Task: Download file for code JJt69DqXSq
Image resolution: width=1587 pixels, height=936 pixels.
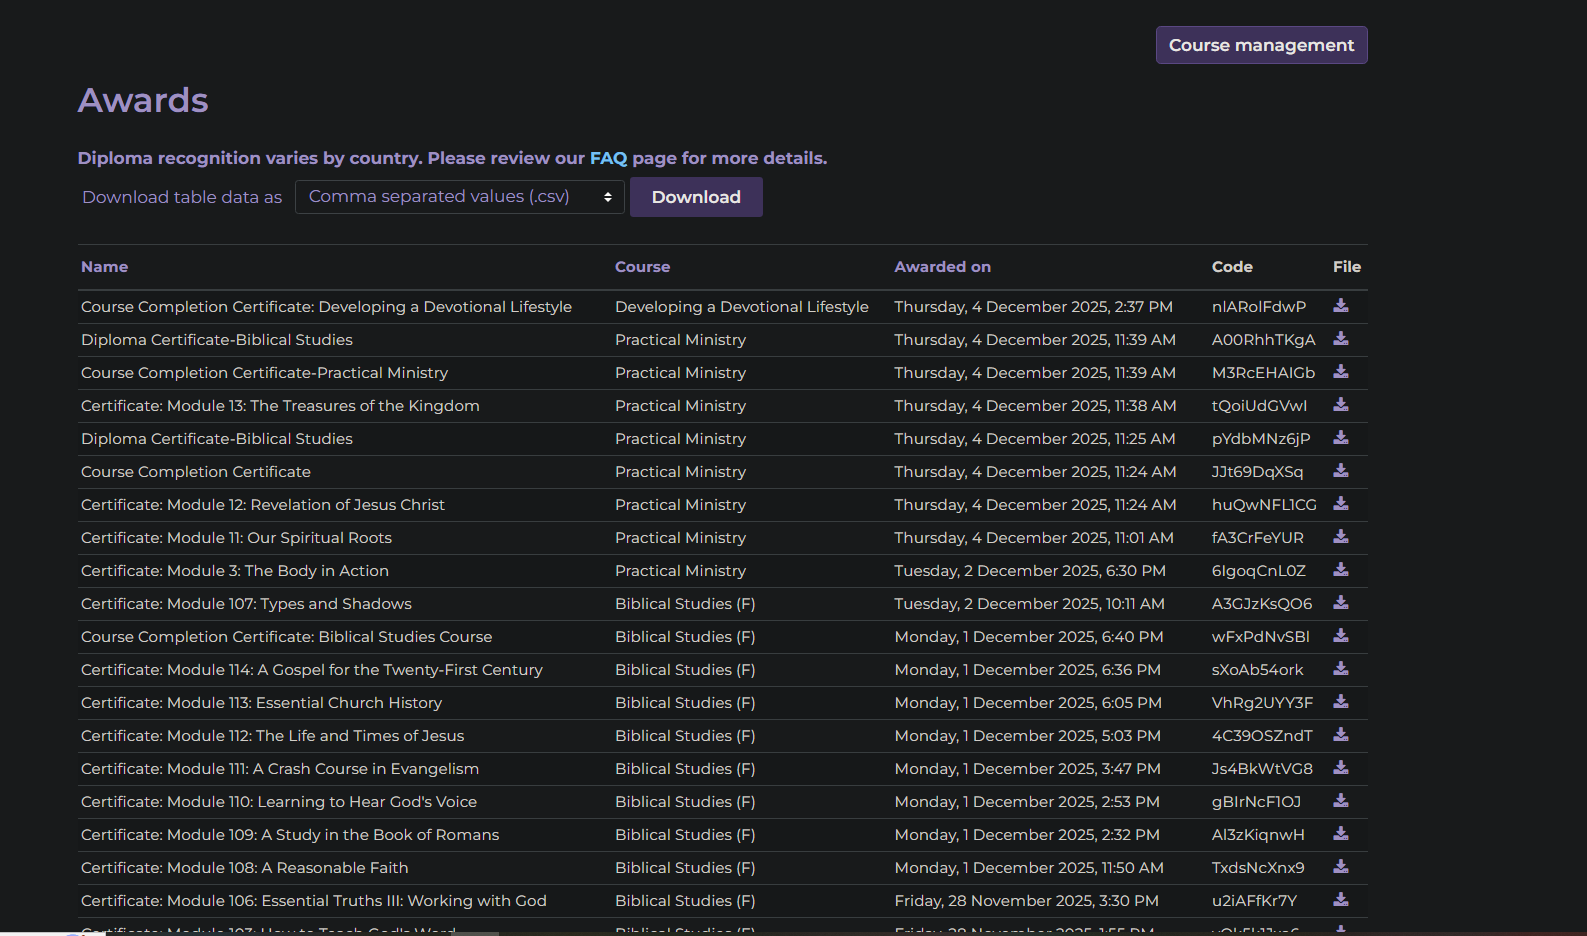Action: click(x=1341, y=471)
